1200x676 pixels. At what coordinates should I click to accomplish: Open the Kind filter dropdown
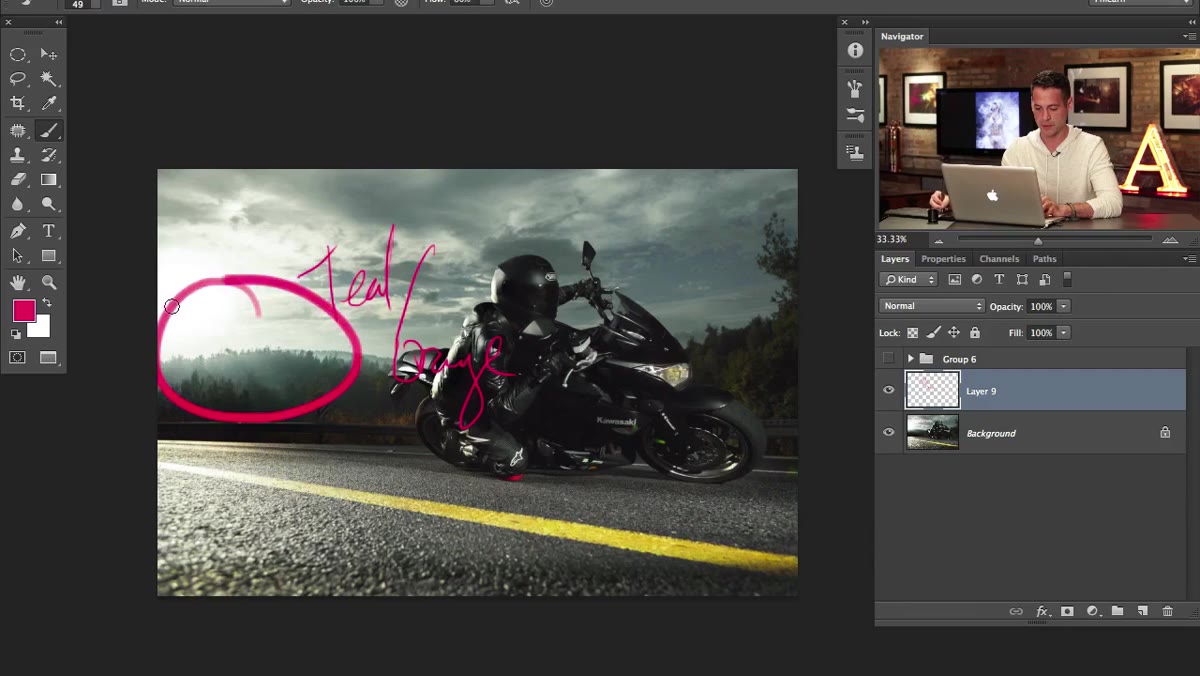click(909, 280)
